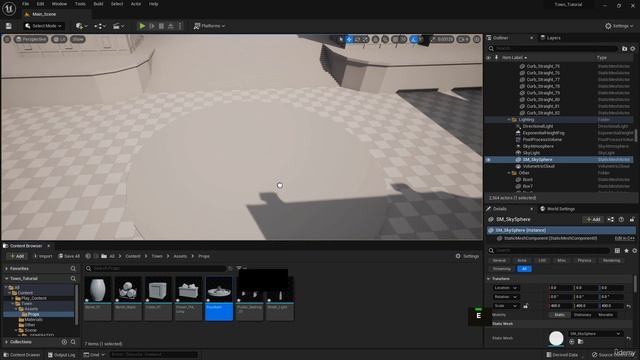Viewport: 640px width, 360px height.
Task: Click the Outliner search field
Action: (x=556, y=49)
